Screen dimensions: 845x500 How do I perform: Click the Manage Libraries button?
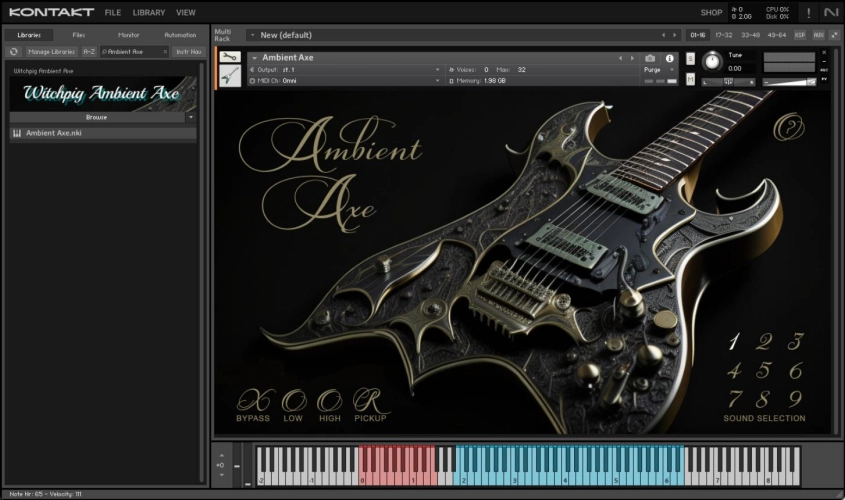50,51
